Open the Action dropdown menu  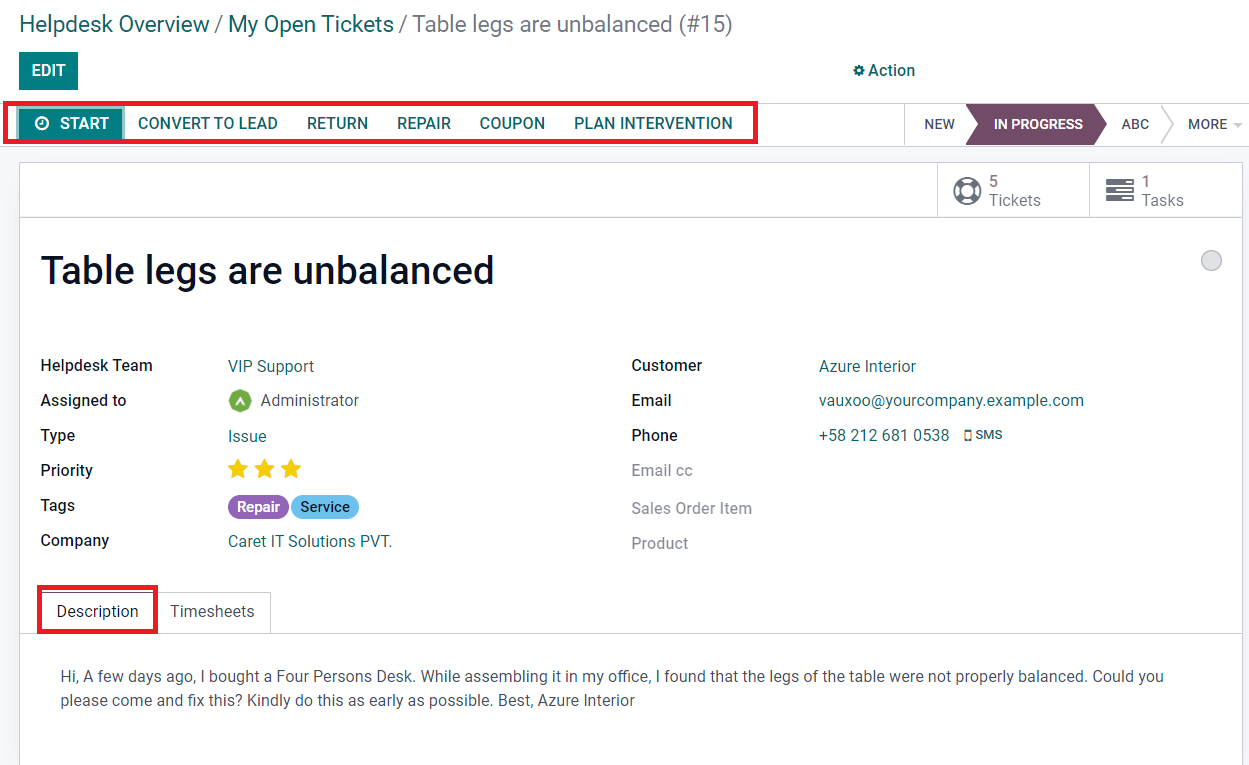pos(884,71)
